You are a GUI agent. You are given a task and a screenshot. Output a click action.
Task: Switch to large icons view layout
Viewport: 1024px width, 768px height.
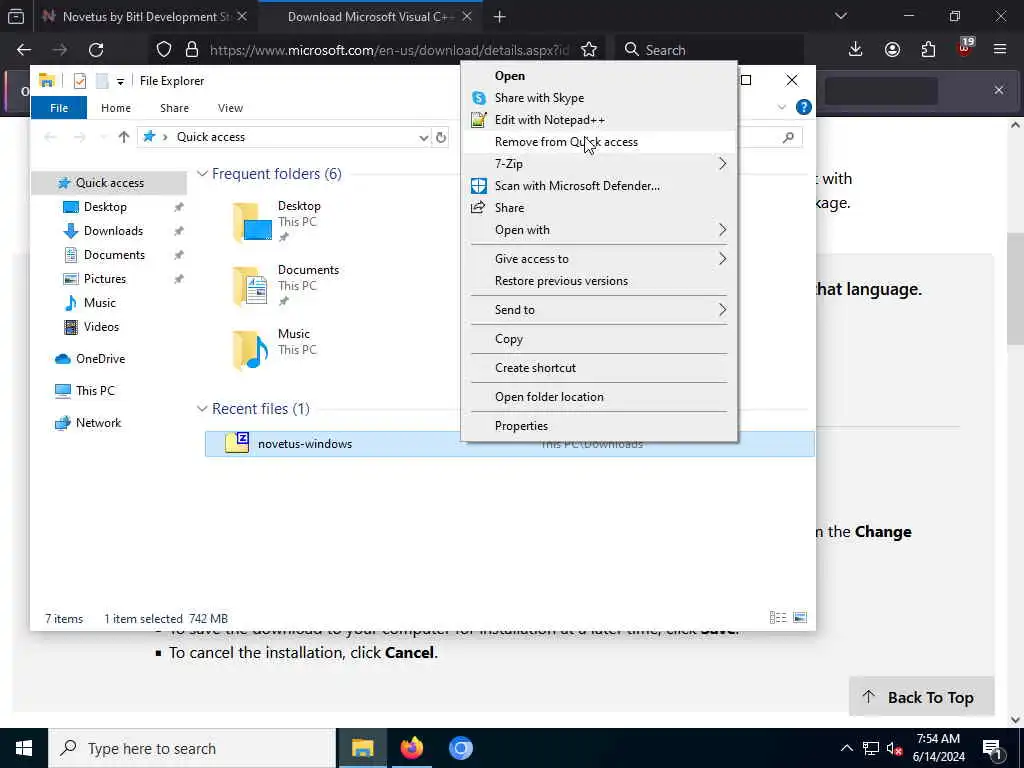(x=800, y=617)
